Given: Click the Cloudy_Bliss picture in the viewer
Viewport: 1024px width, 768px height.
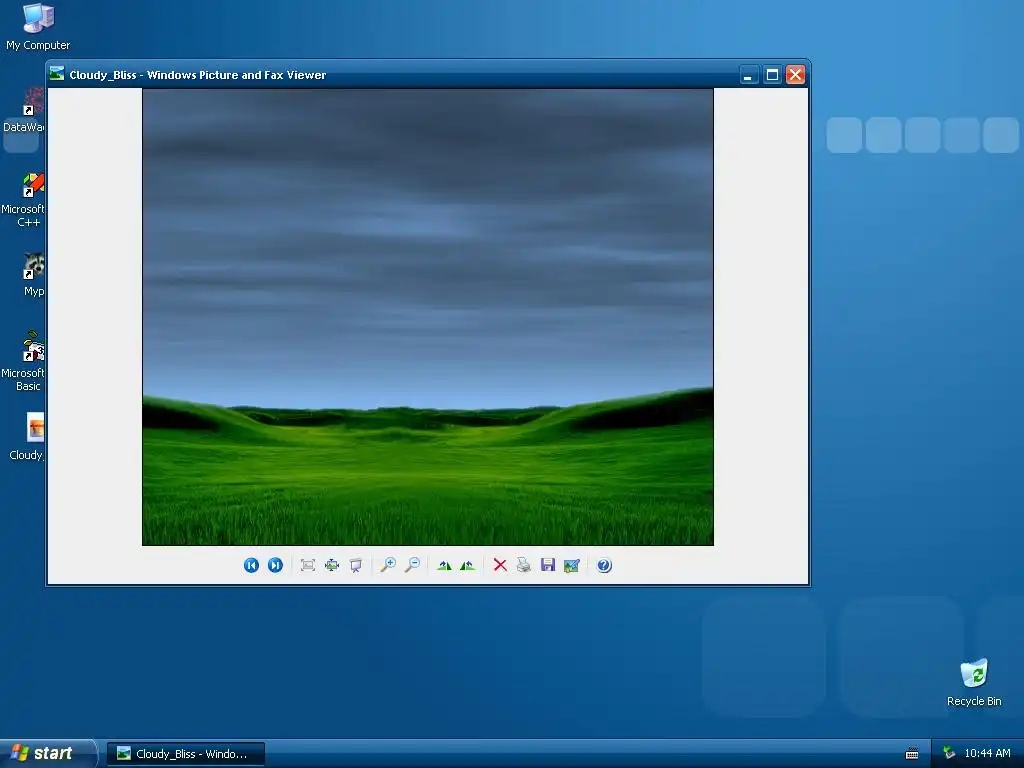Looking at the screenshot, I should (428, 317).
